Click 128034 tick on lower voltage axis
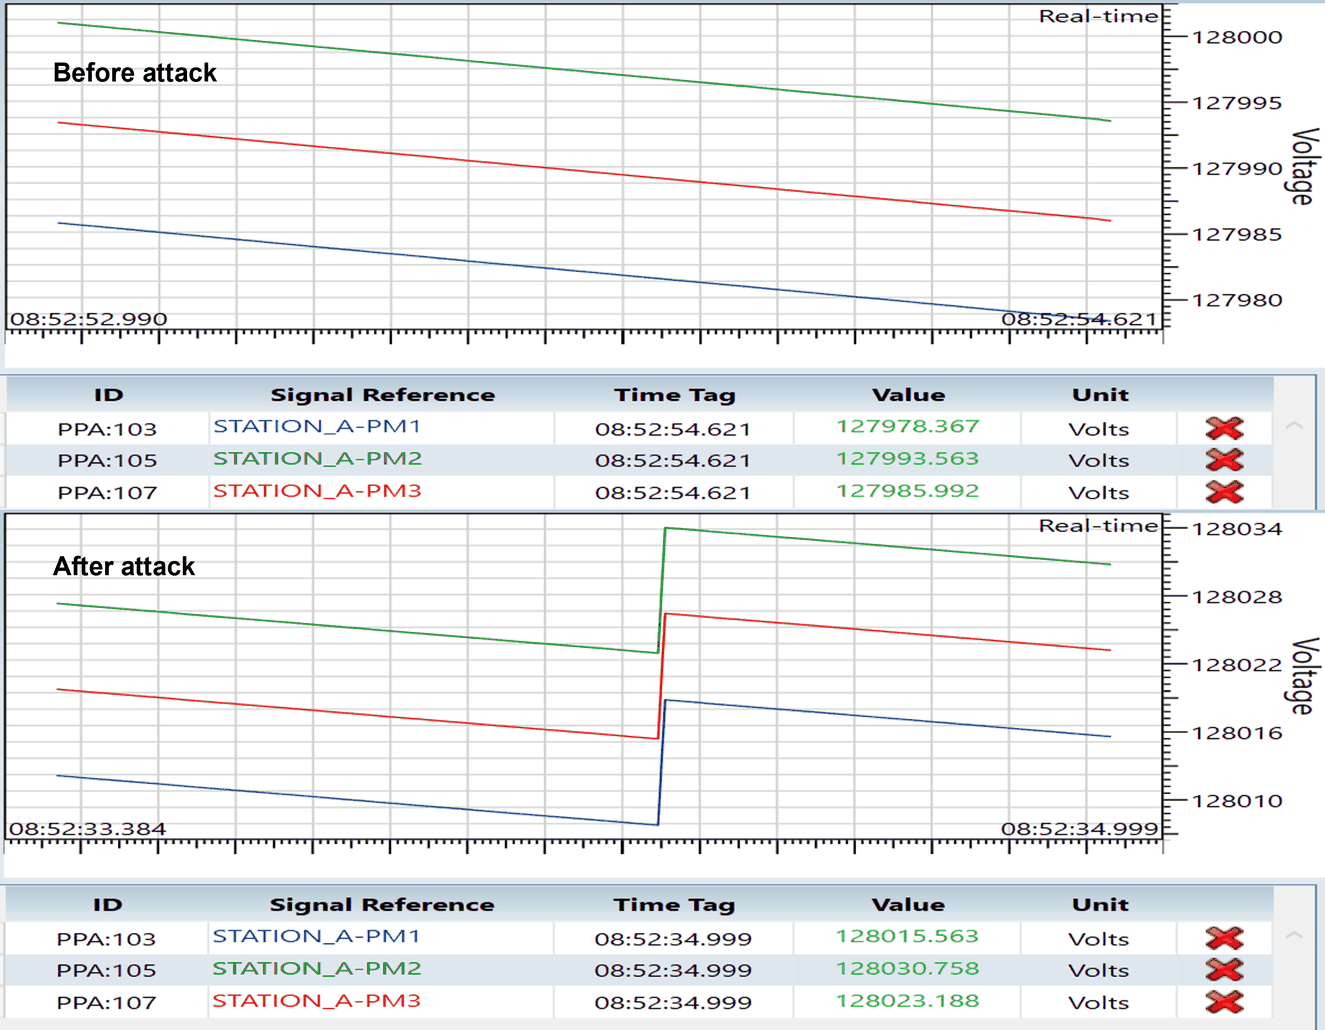Screen dimensions: 1325x1030 click(x=1236, y=529)
